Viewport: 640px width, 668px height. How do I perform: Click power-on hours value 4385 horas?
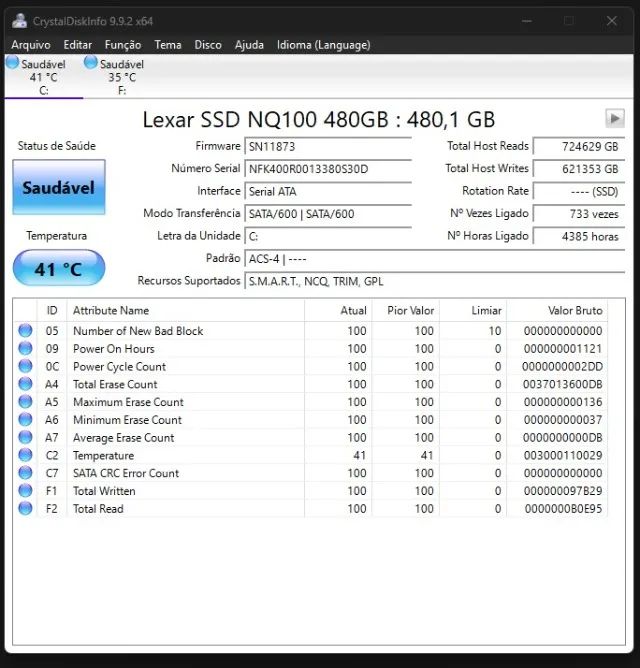click(579, 236)
